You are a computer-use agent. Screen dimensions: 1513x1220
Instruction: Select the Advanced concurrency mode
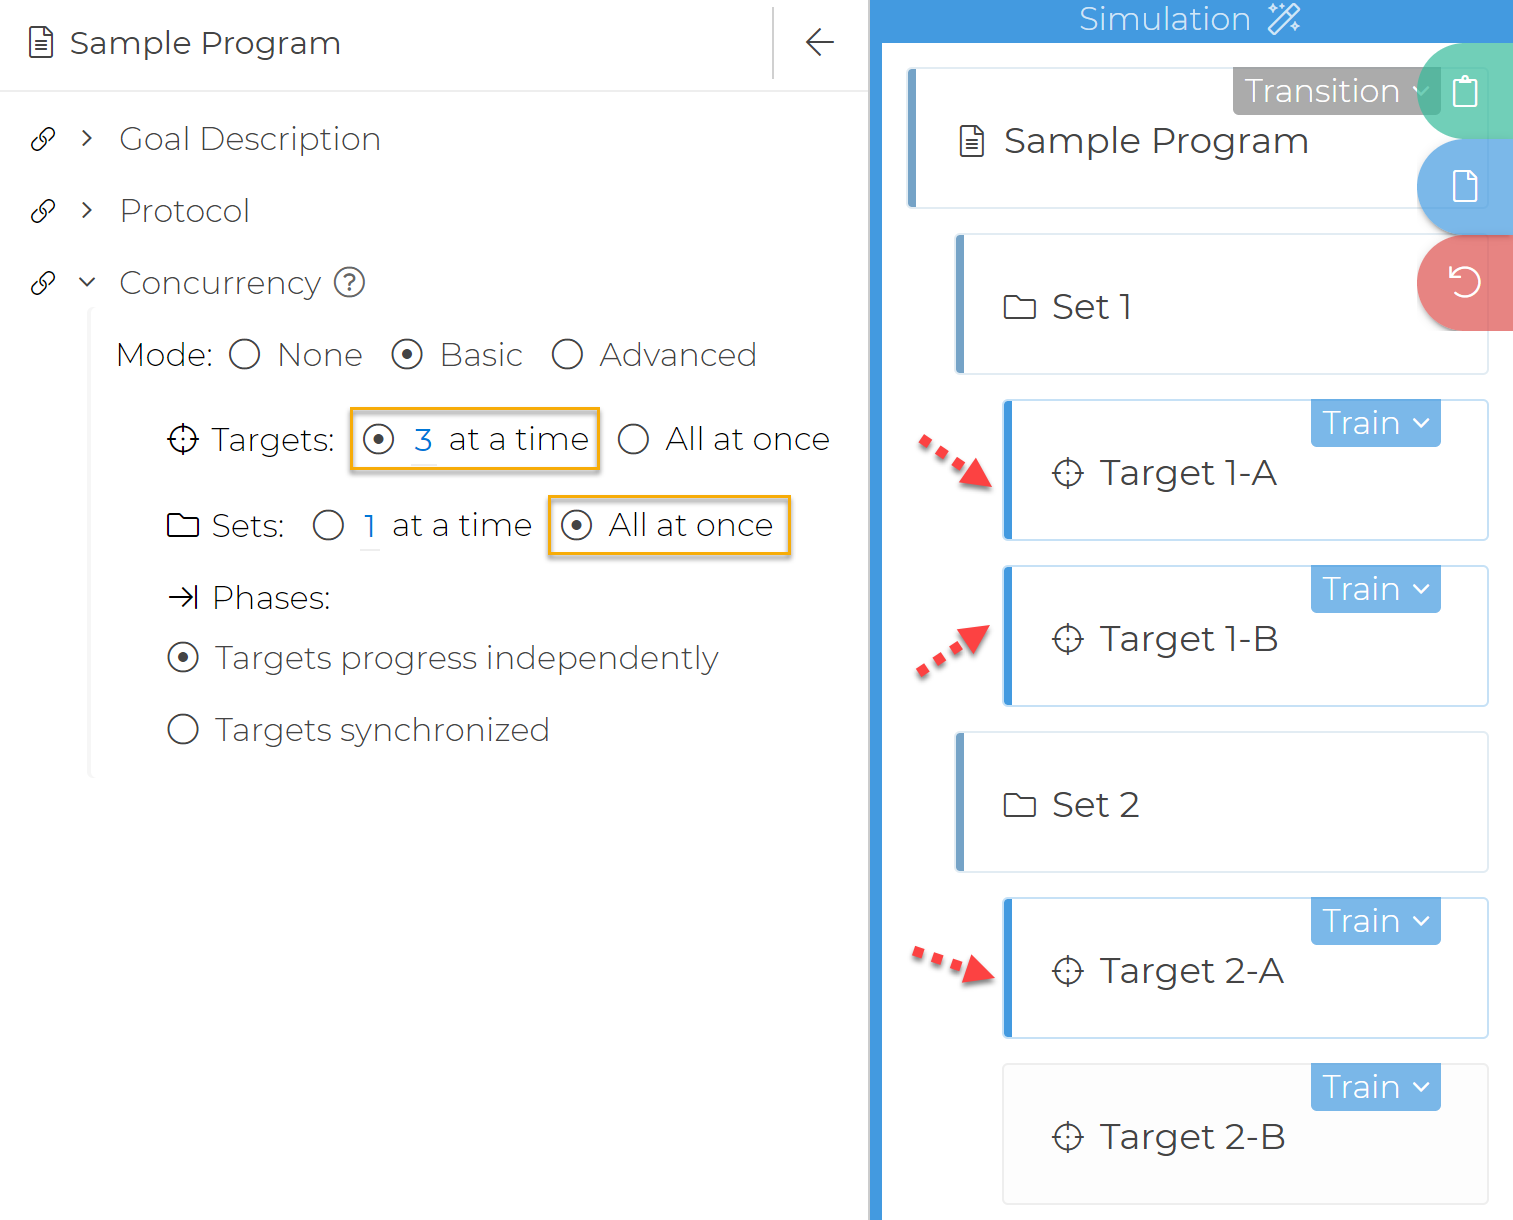[x=567, y=355]
